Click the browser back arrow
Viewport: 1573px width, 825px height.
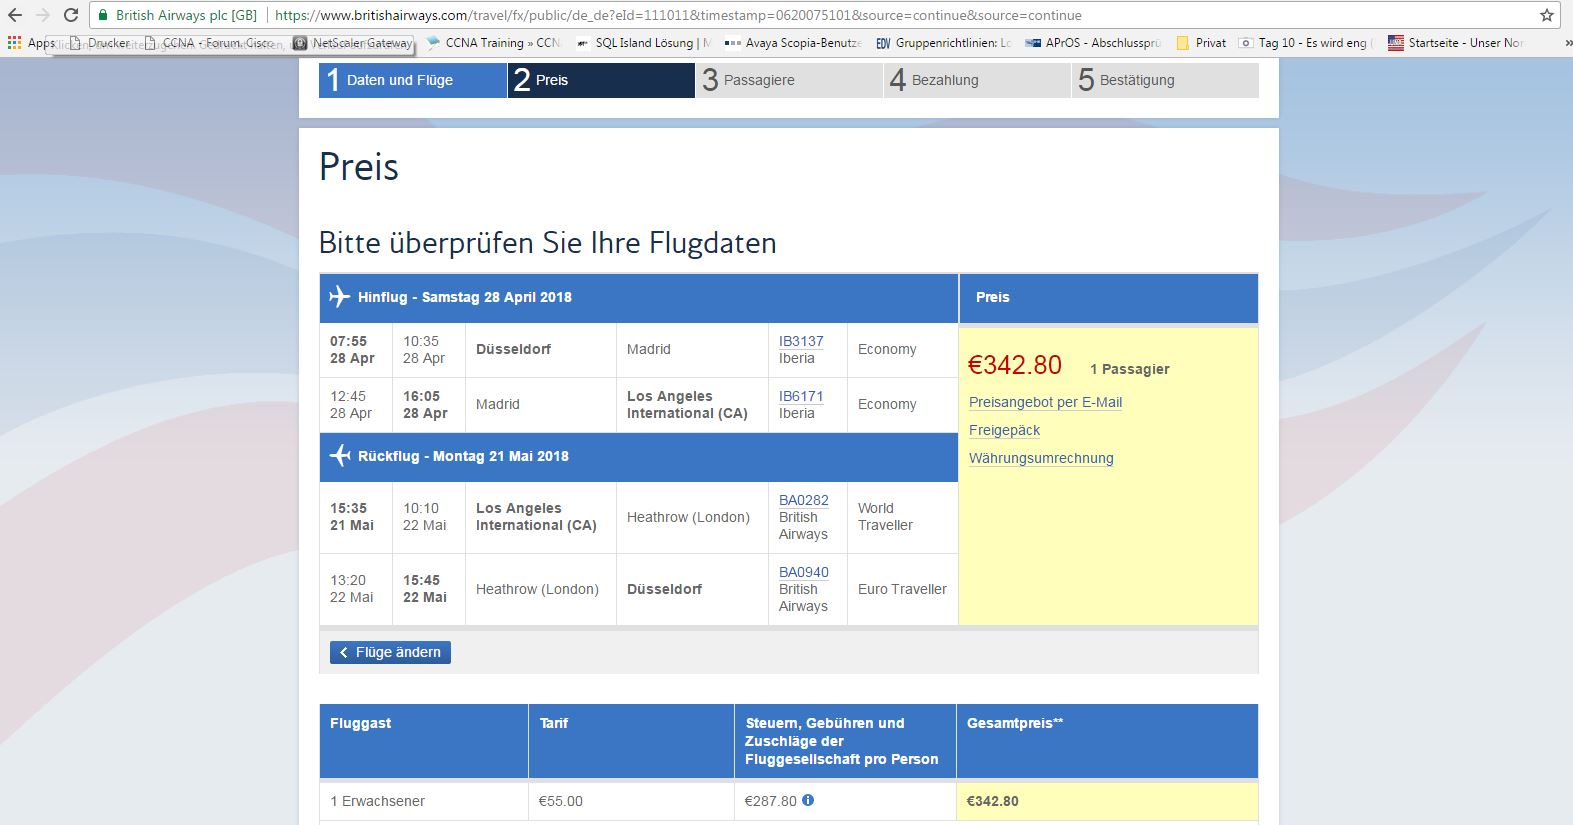click(x=15, y=15)
